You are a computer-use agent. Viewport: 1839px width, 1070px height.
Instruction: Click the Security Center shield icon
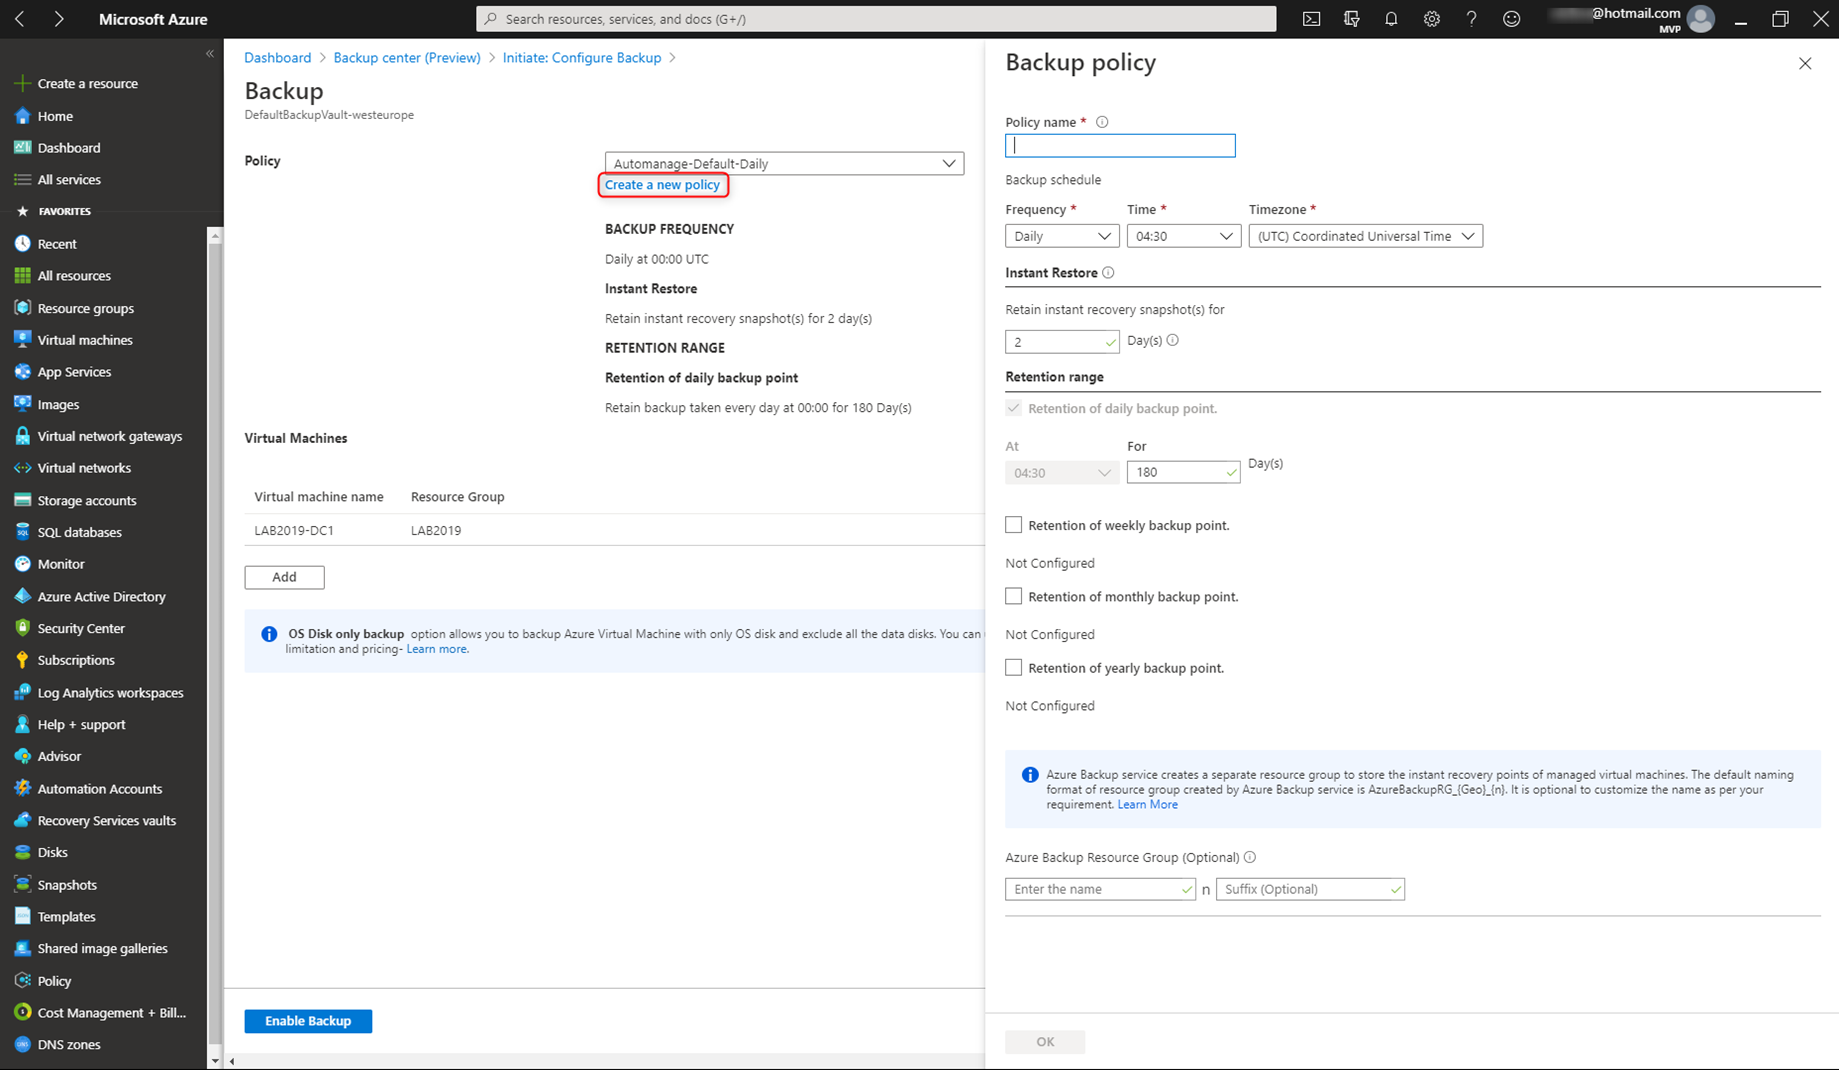22,628
